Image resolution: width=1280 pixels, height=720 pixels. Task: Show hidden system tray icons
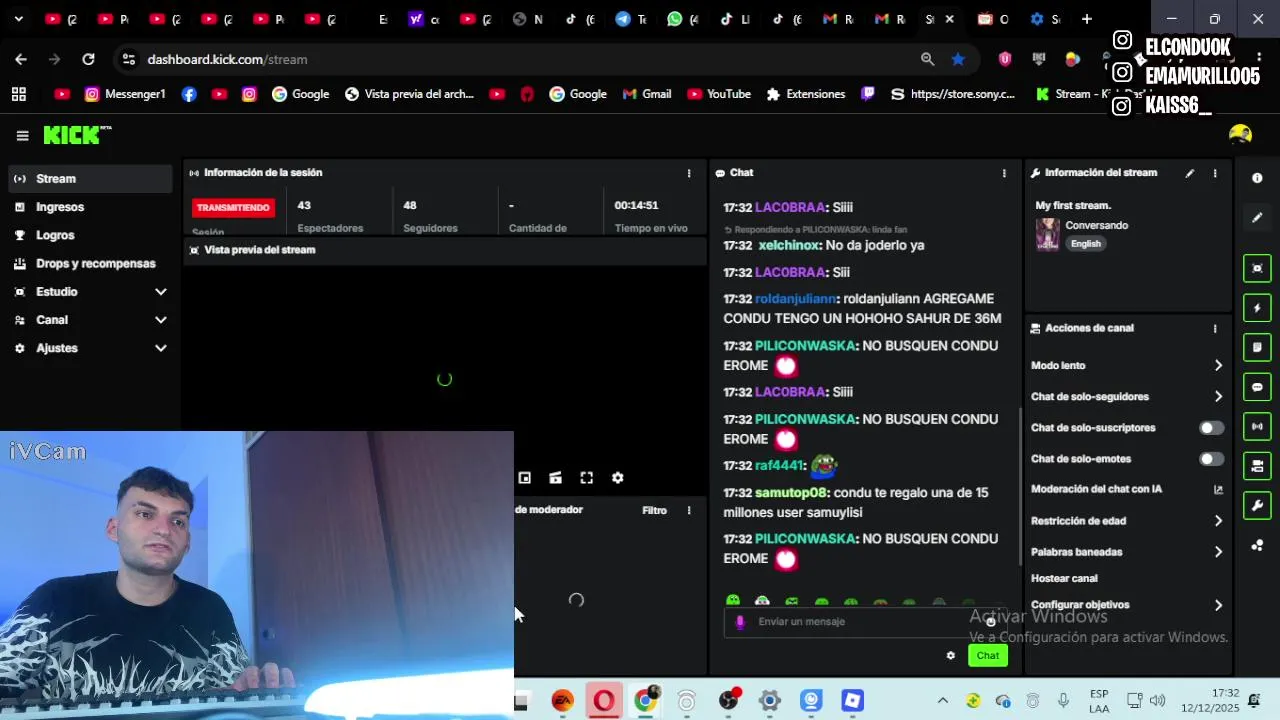(x=942, y=701)
